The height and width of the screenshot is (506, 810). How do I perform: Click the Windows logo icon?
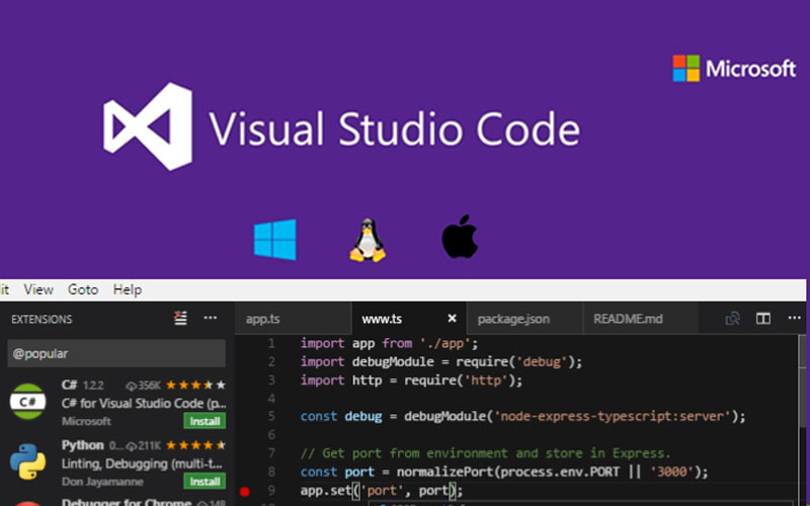point(275,239)
